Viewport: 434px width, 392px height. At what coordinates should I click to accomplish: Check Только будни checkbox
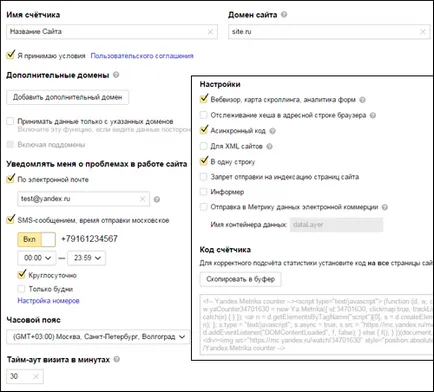[x=21, y=289]
